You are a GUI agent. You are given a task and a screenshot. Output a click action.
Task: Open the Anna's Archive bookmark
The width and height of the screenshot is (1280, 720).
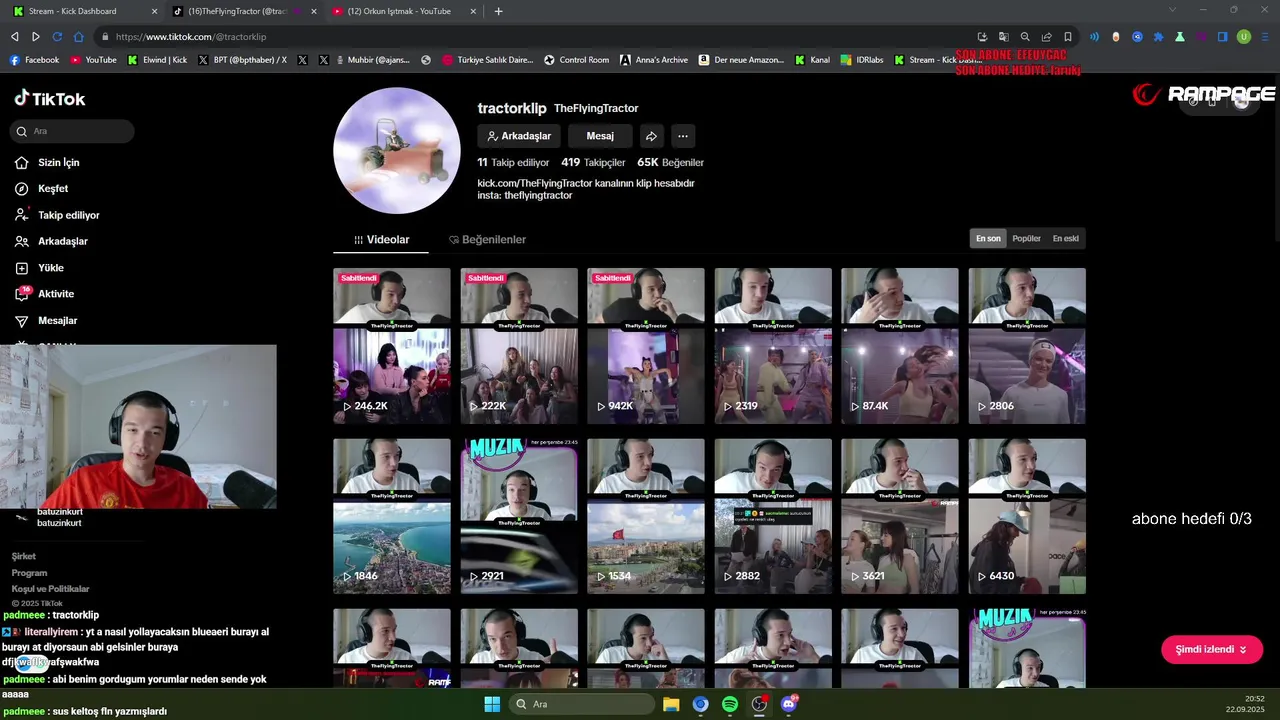(653, 60)
